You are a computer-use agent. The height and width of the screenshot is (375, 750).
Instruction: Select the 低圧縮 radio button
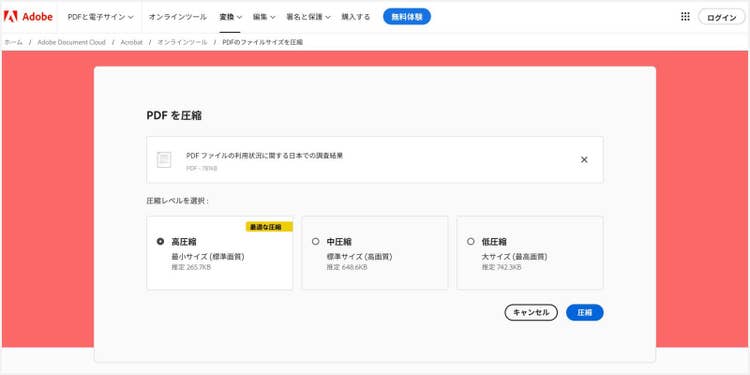471,242
